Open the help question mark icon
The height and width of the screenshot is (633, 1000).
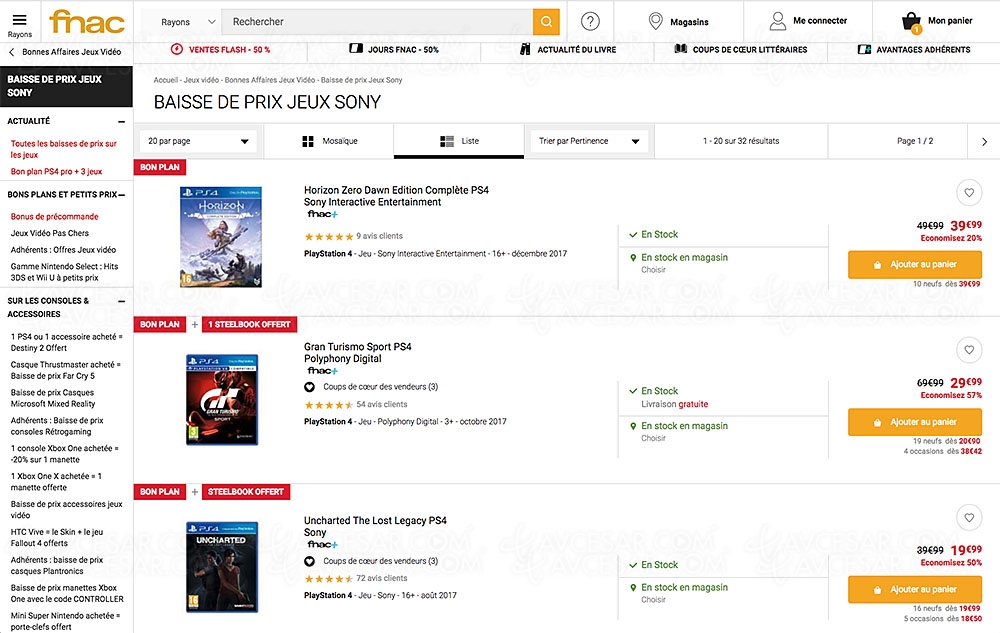tap(590, 22)
